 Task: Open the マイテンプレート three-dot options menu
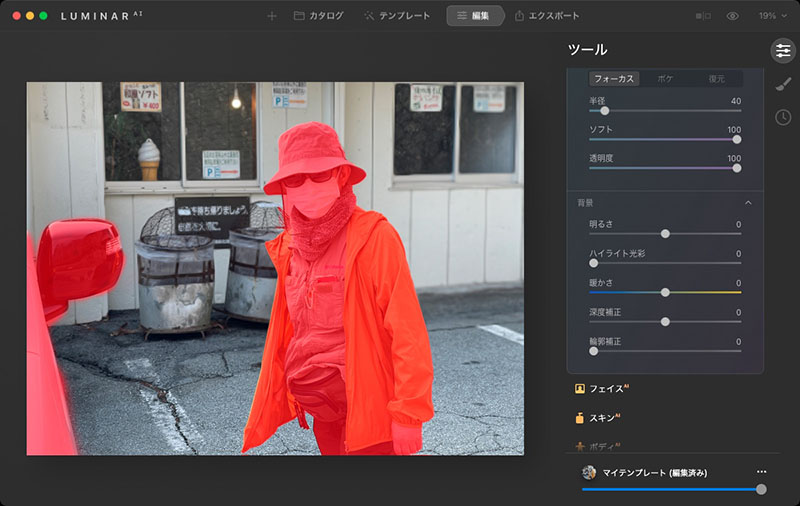pos(761,472)
